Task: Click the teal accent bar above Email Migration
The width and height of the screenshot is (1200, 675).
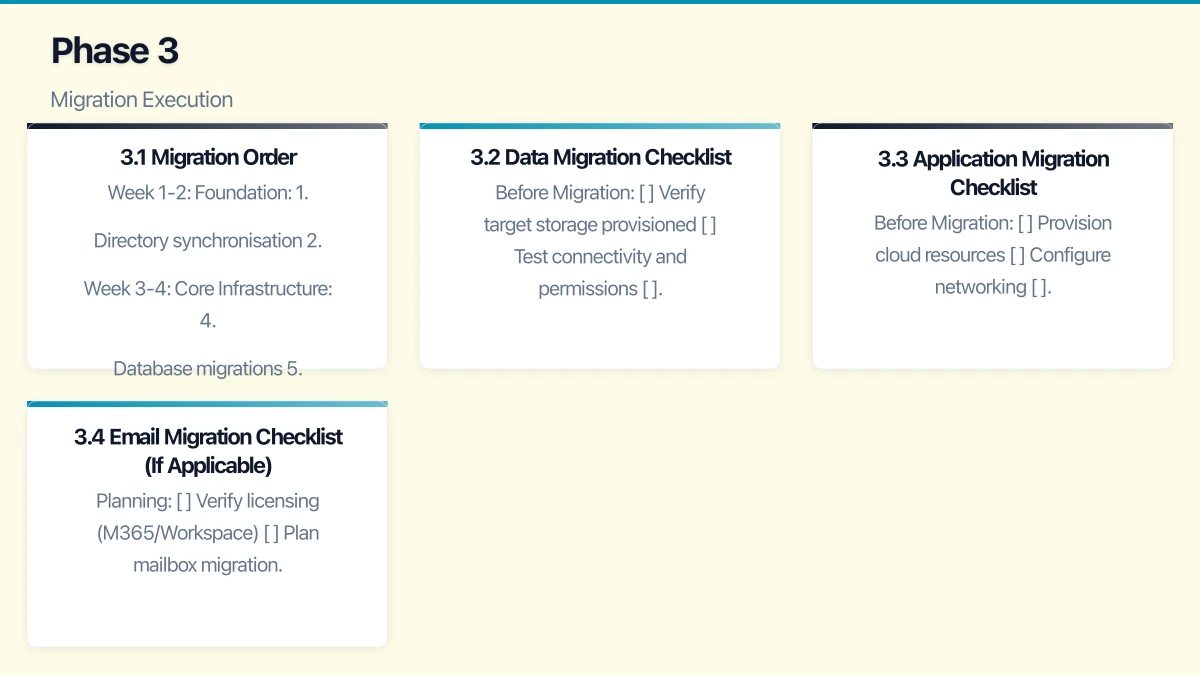Action: click(207, 404)
